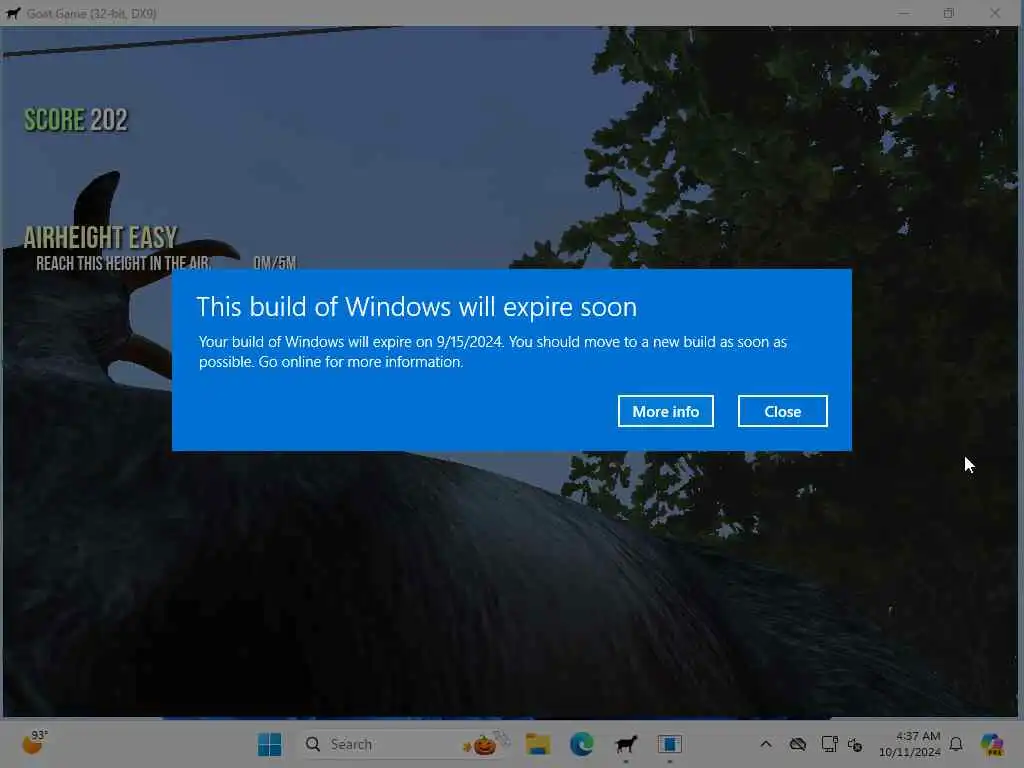Launch Copilot preview from the taskbar
Image resolution: width=1024 pixels, height=768 pixels.
click(x=992, y=744)
